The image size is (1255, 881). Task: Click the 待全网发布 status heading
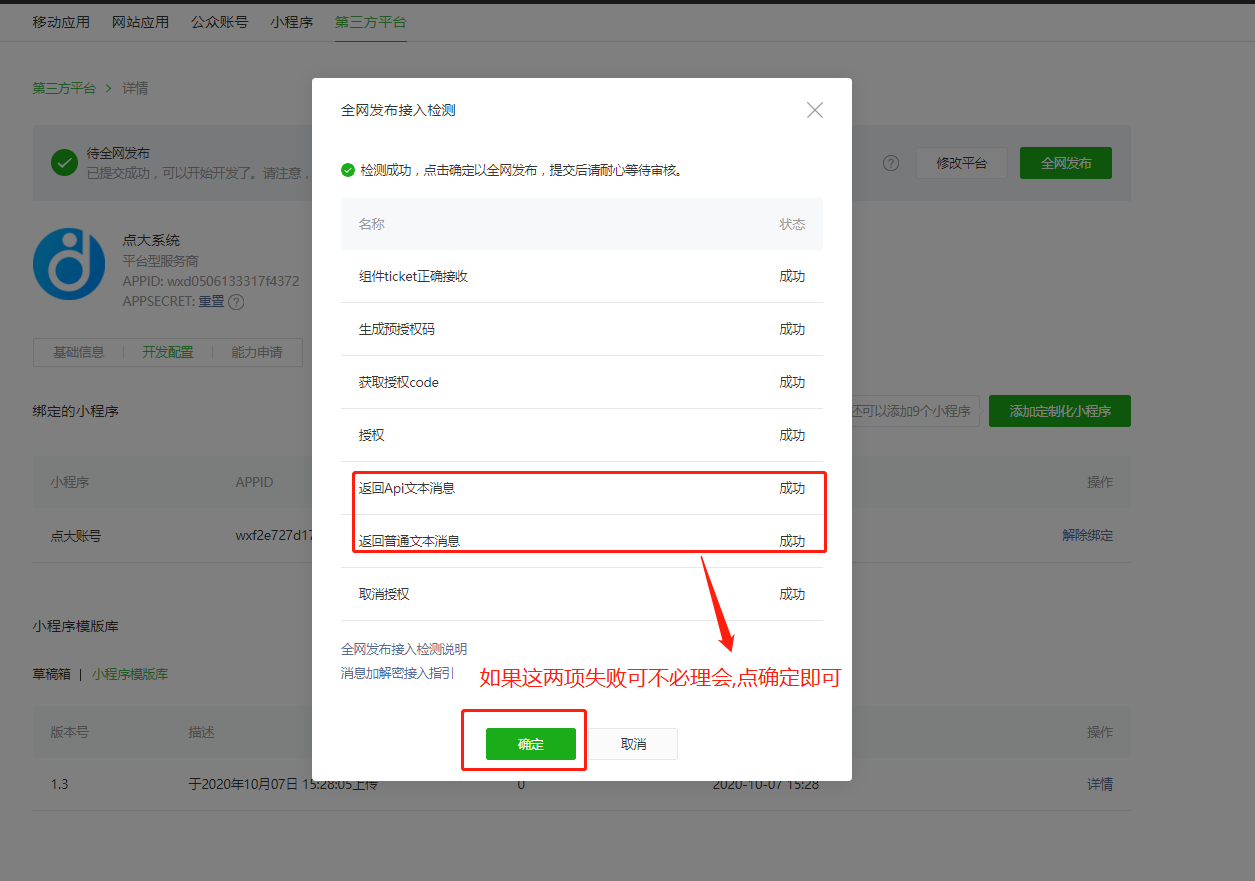point(118,153)
